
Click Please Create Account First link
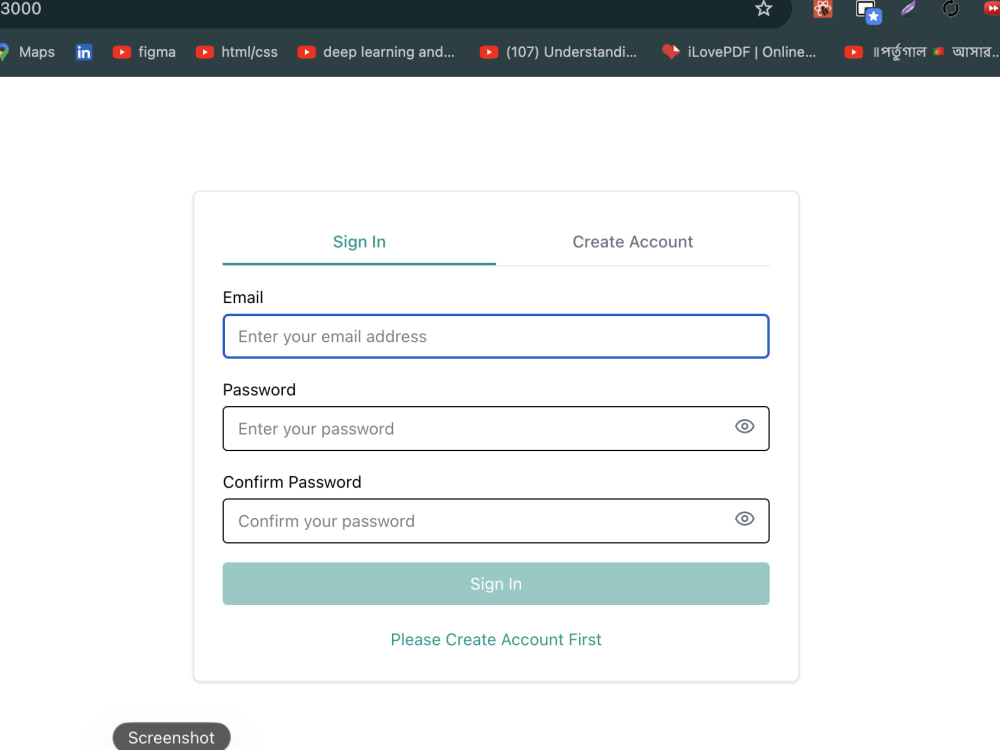[496, 640]
